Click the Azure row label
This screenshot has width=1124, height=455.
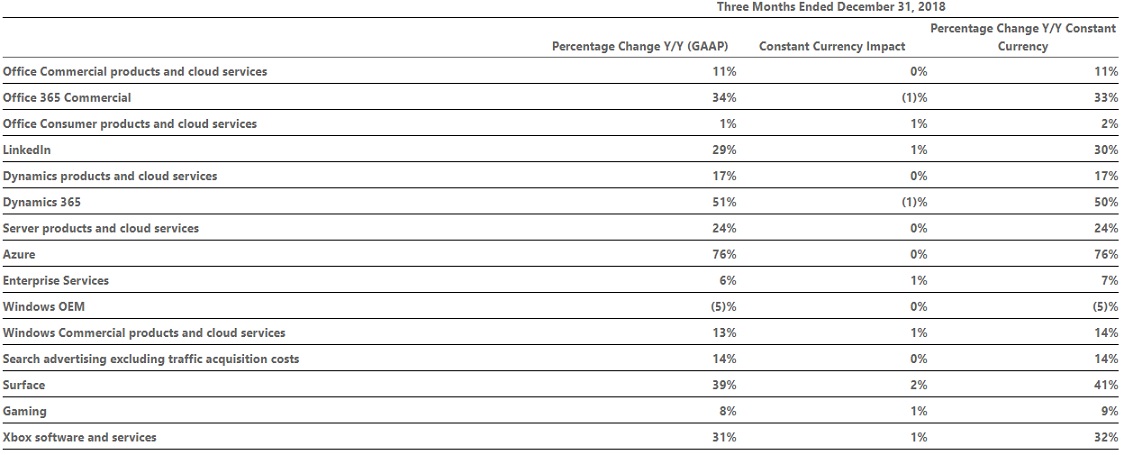pos(19,254)
